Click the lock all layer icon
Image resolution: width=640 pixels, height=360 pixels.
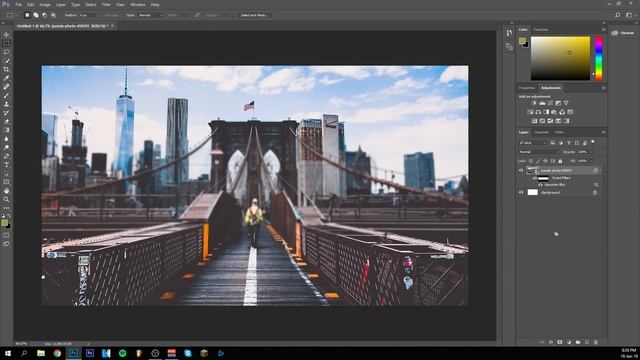coord(560,161)
